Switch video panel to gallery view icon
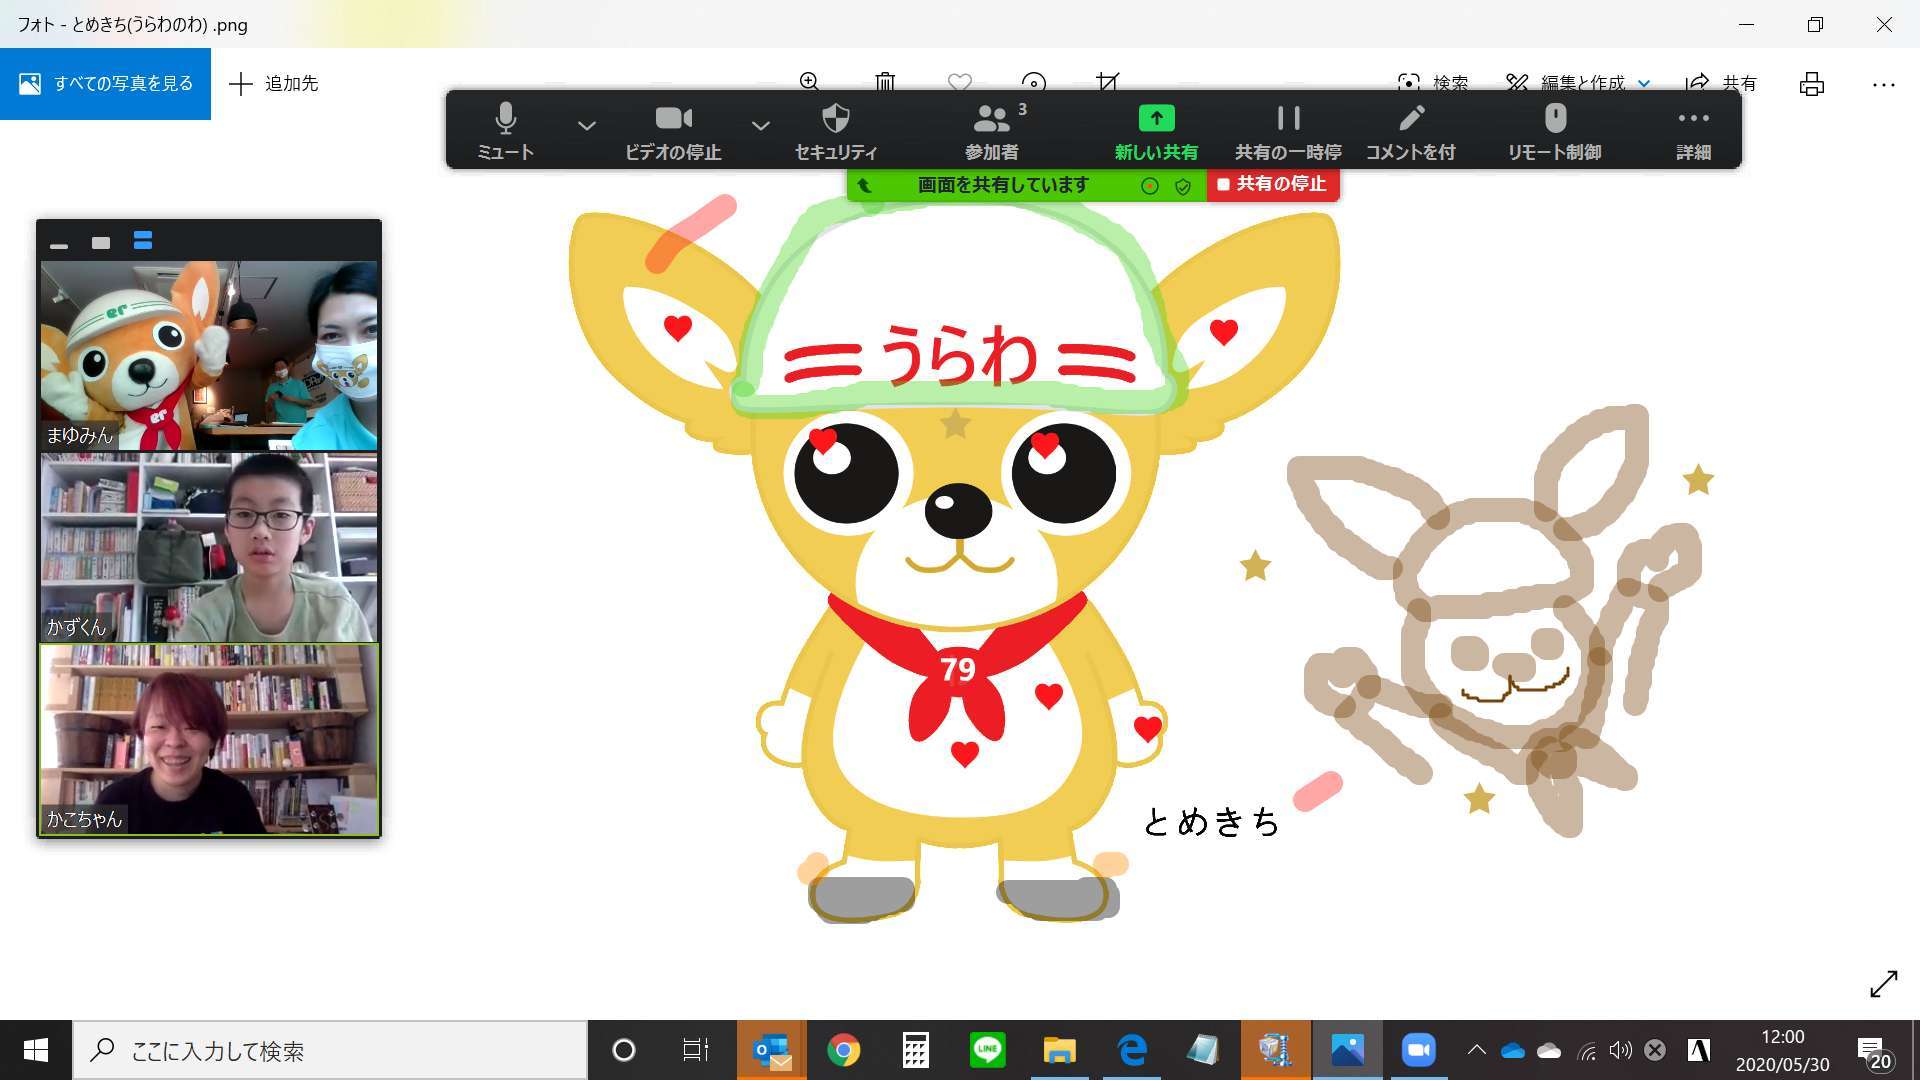The width and height of the screenshot is (1920, 1080). 143,241
